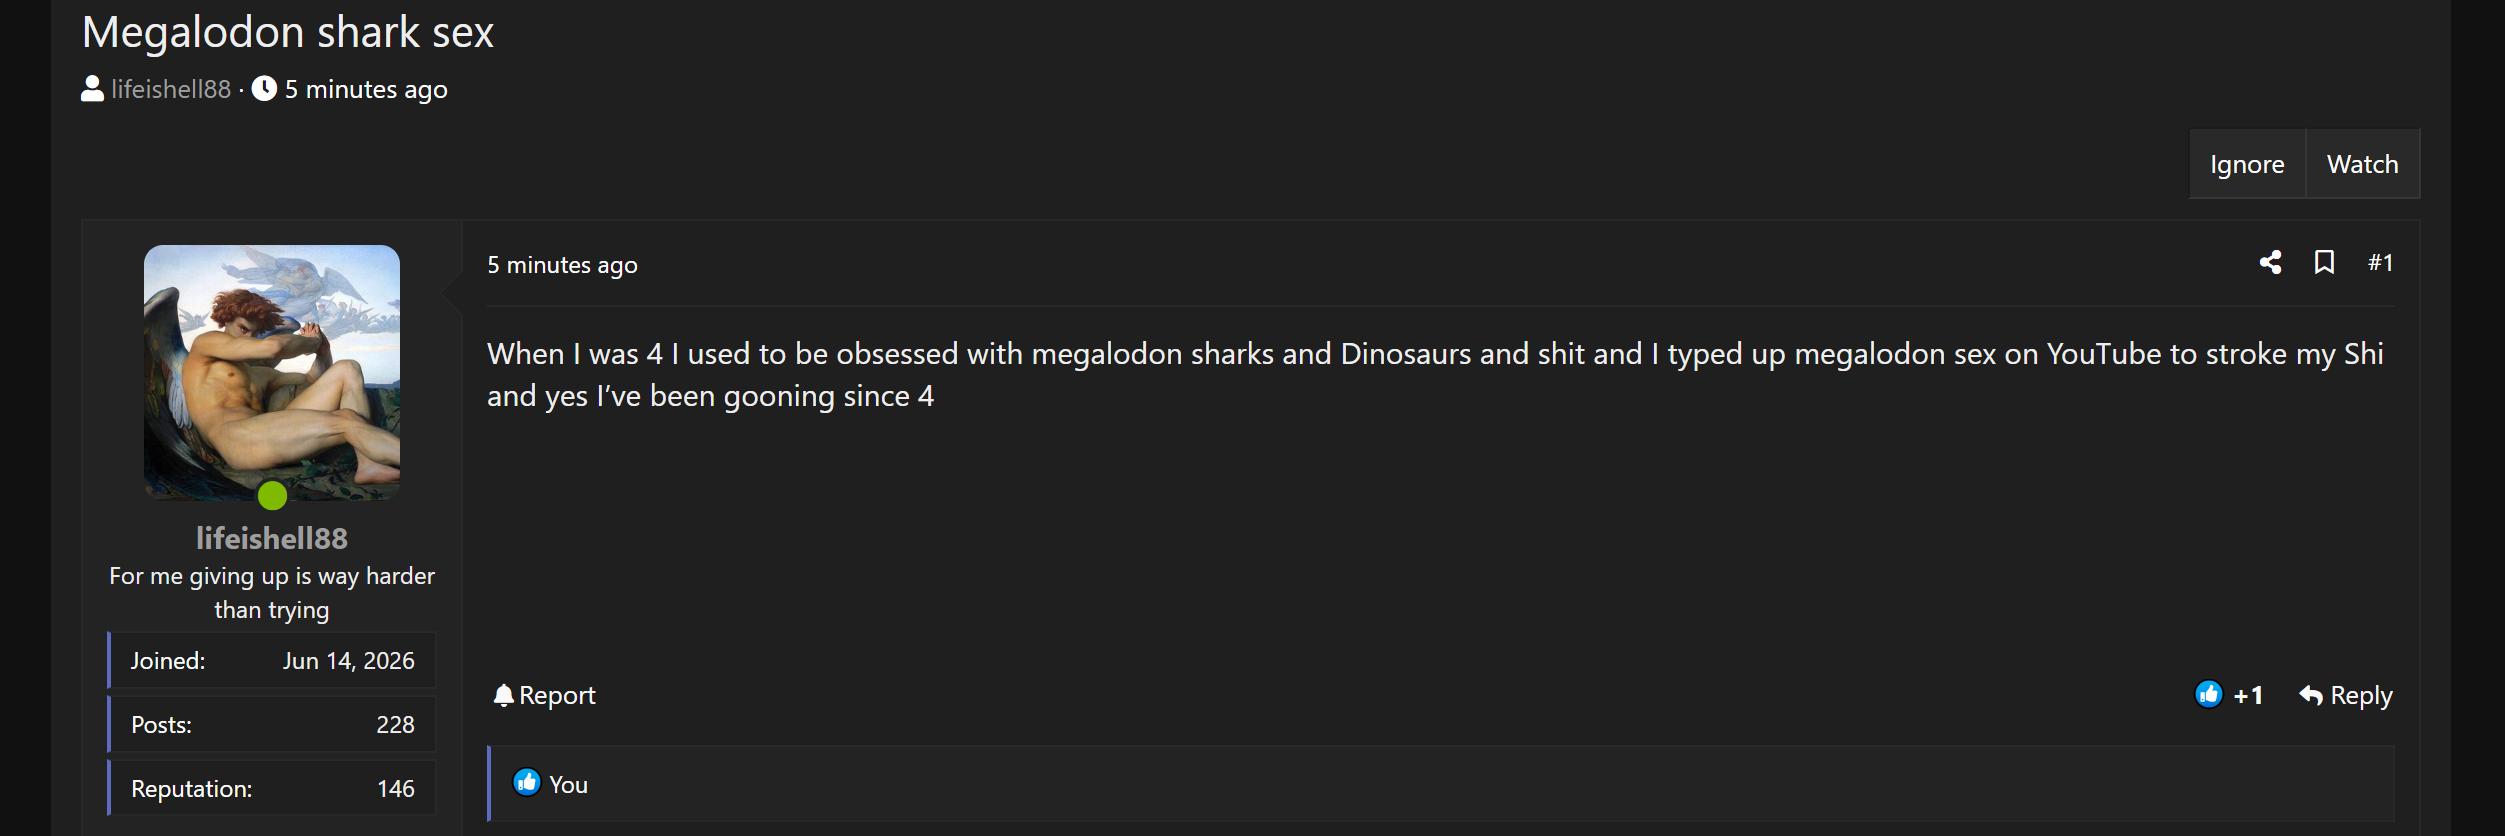Click the clock icon near thread time
Viewport: 2505px width, 836px height.
[264, 89]
